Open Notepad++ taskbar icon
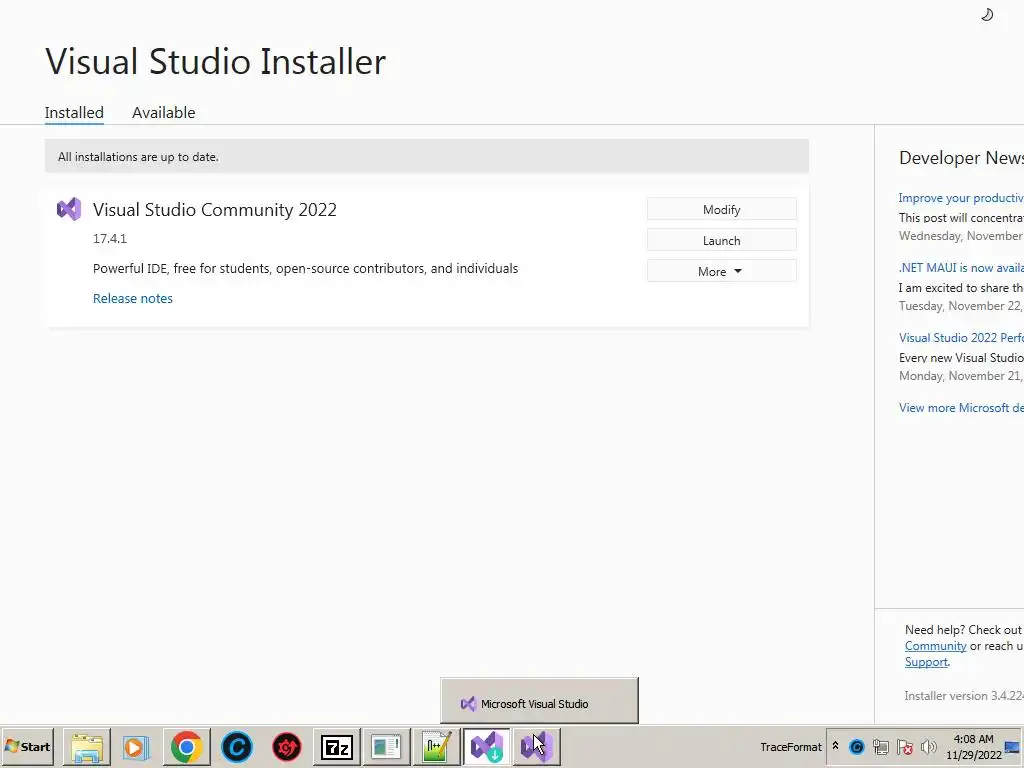This screenshot has width=1024, height=768. click(x=436, y=746)
